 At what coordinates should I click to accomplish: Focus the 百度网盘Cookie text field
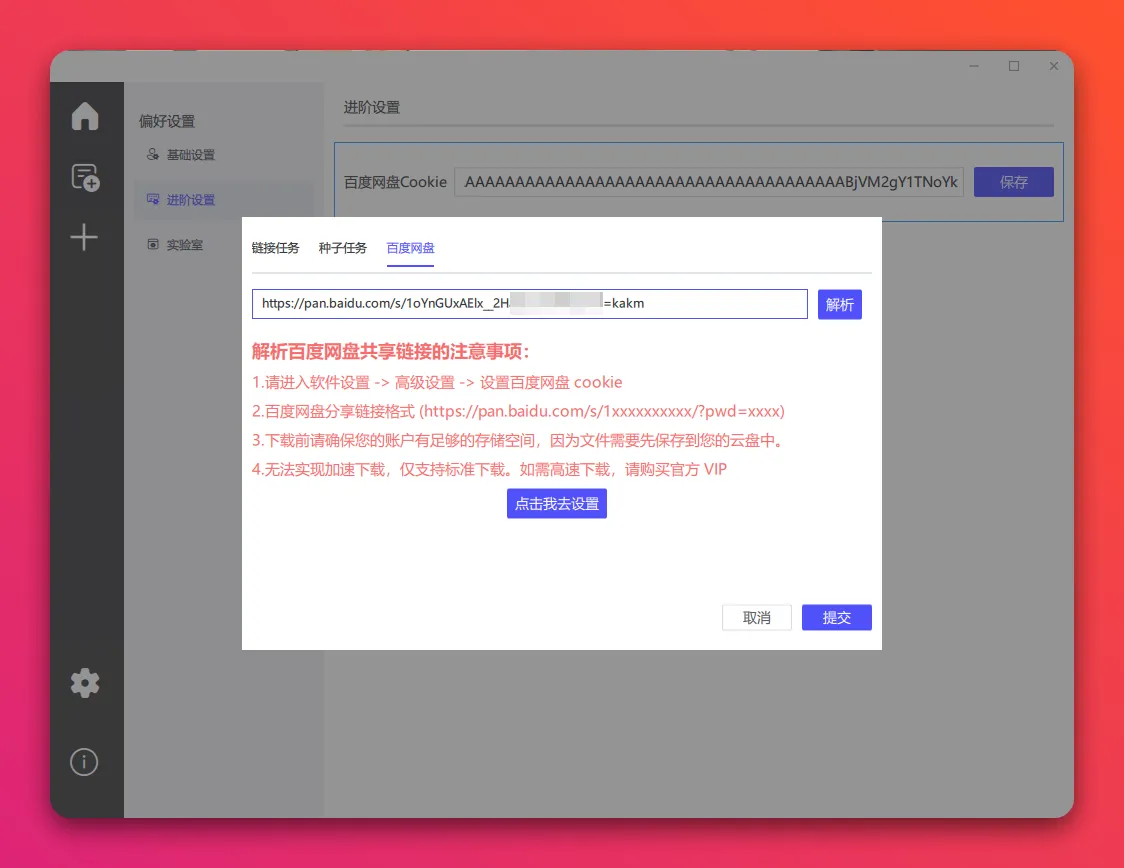[x=708, y=182]
